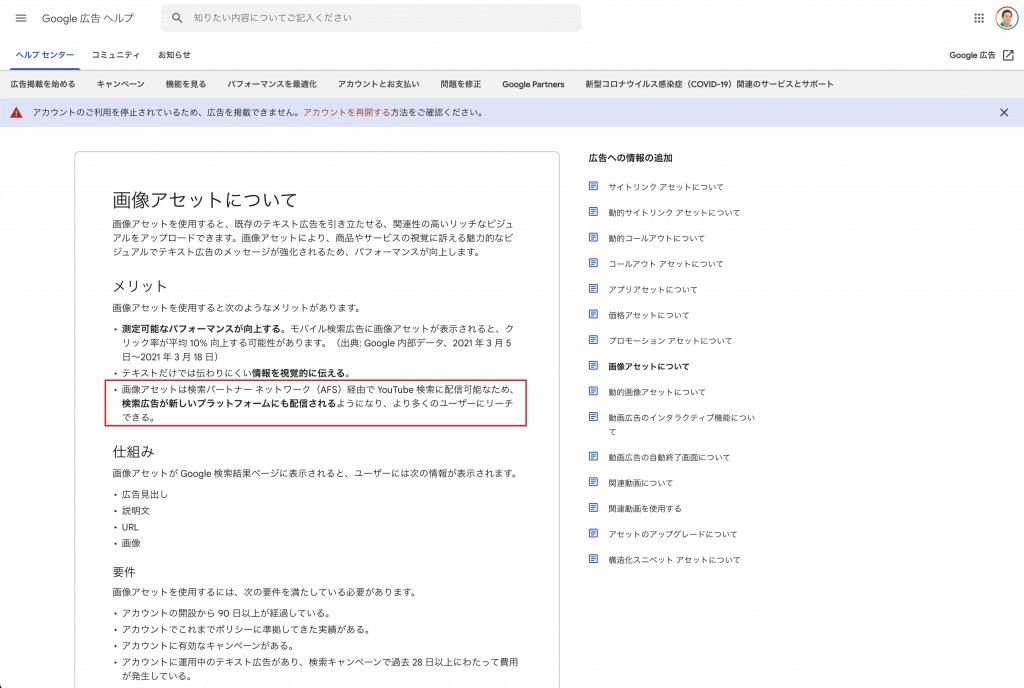The width and height of the screenshot is (1024, 688).
Task: Open 動画広告のインタラクティブ機能について article
Action: point(682,424)
